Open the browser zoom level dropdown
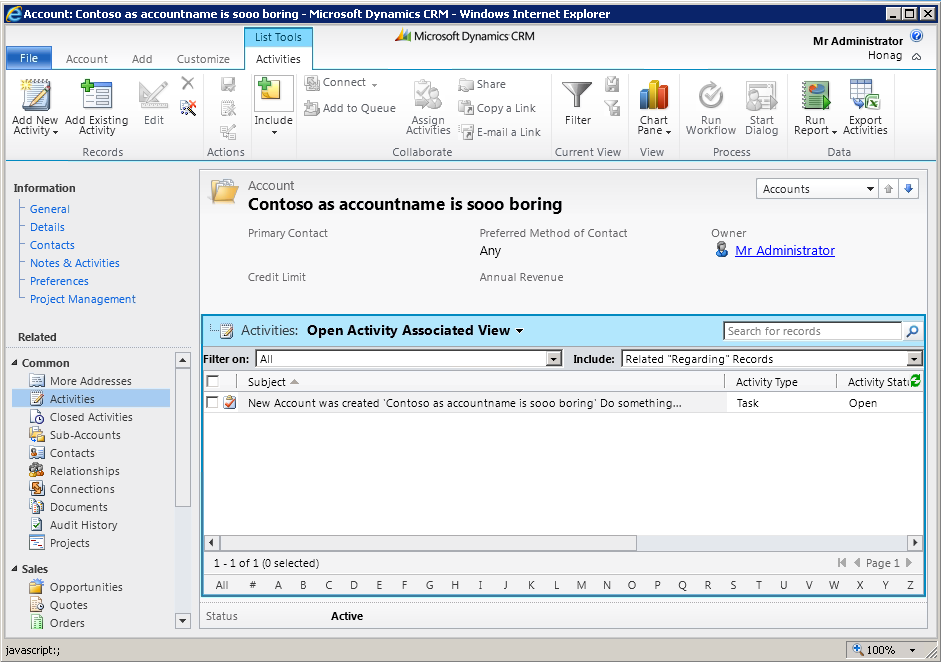The image size is (941, 662). pyautogui.click(x=912, y=650)
